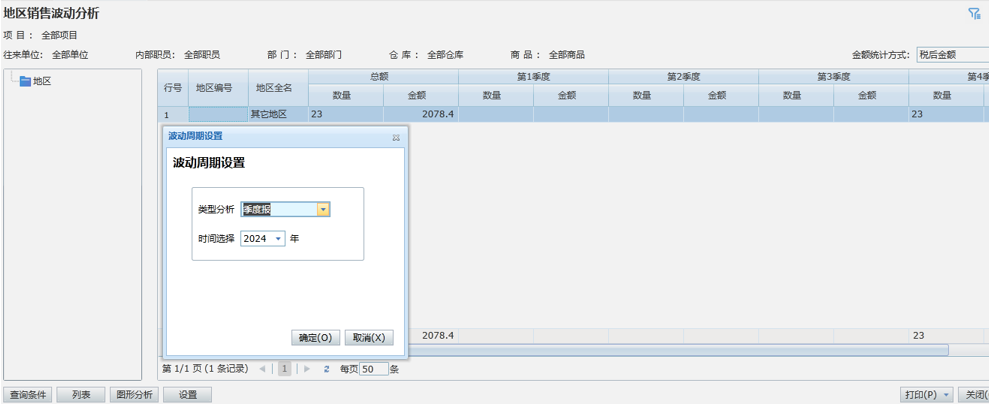Screen dimensions: 989x404
Task: Select the 其它地区 table row
Action: pos(268,115)
